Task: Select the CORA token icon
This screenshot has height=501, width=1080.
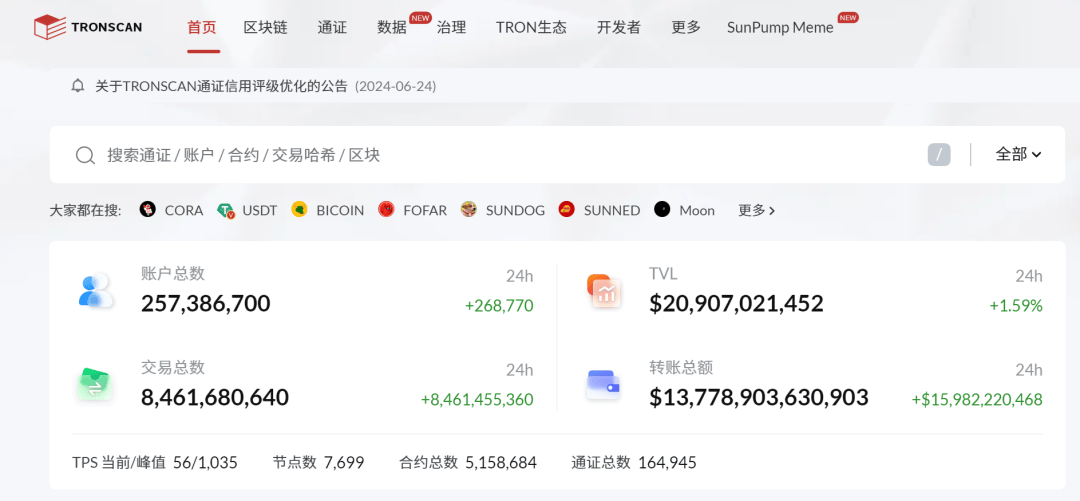Action: tap(147, 209)
